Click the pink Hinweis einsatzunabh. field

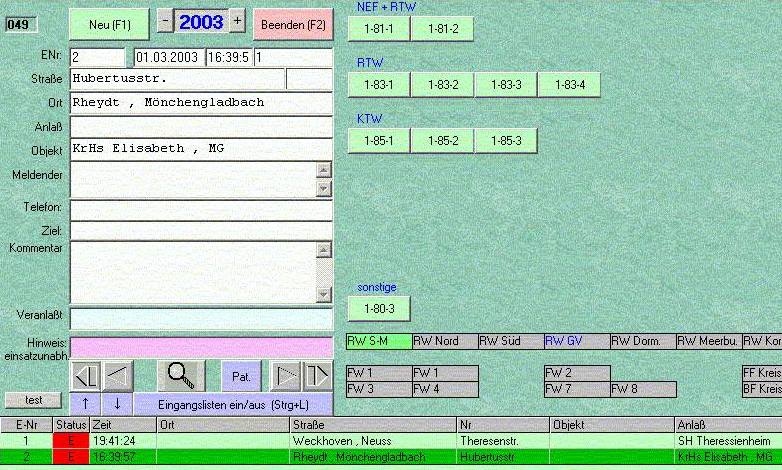201,347
